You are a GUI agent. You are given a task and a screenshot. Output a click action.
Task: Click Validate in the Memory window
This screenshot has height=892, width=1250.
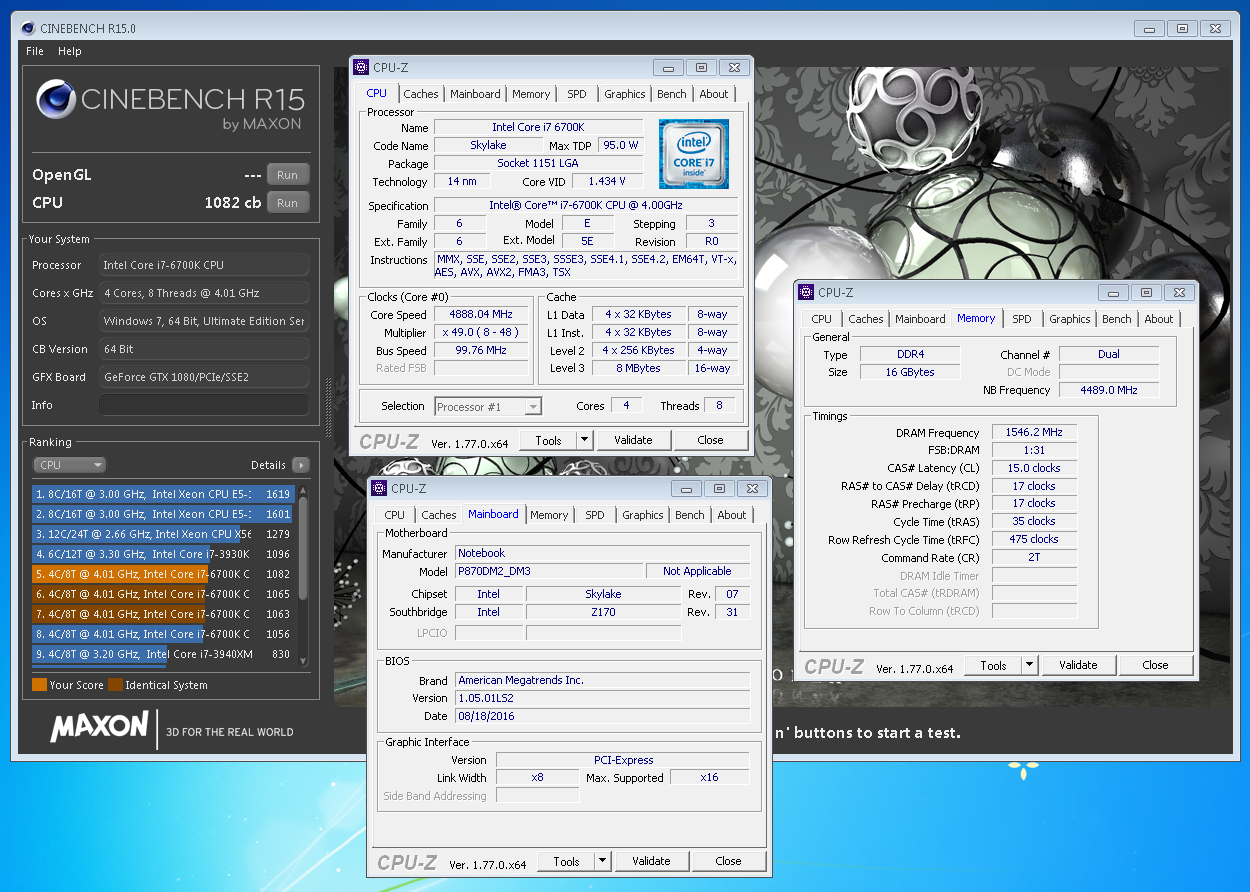point(1078,665)
